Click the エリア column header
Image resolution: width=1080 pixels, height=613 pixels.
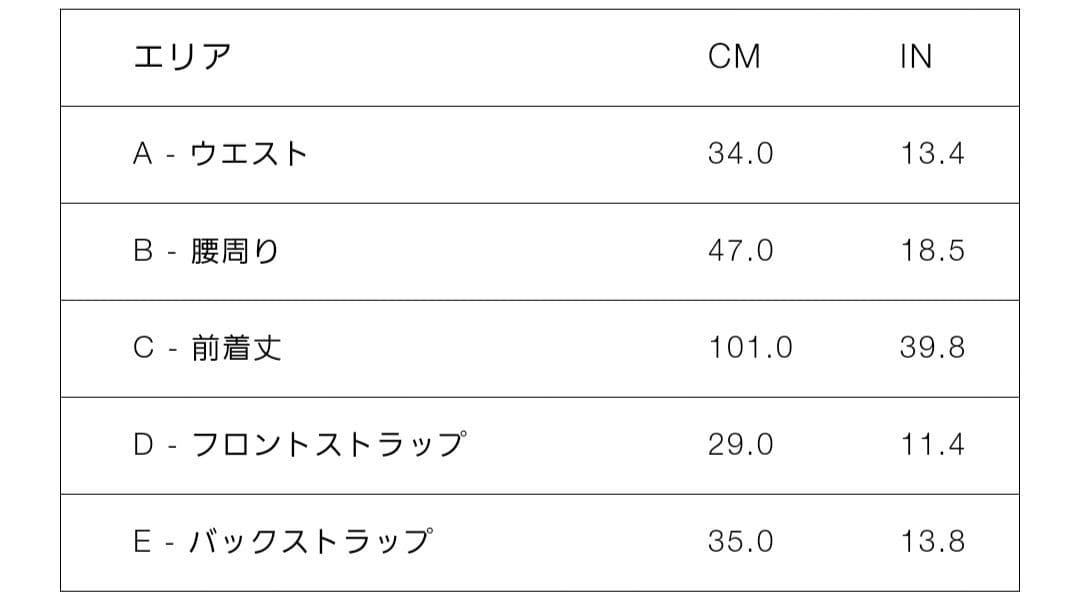coord(182,57)
